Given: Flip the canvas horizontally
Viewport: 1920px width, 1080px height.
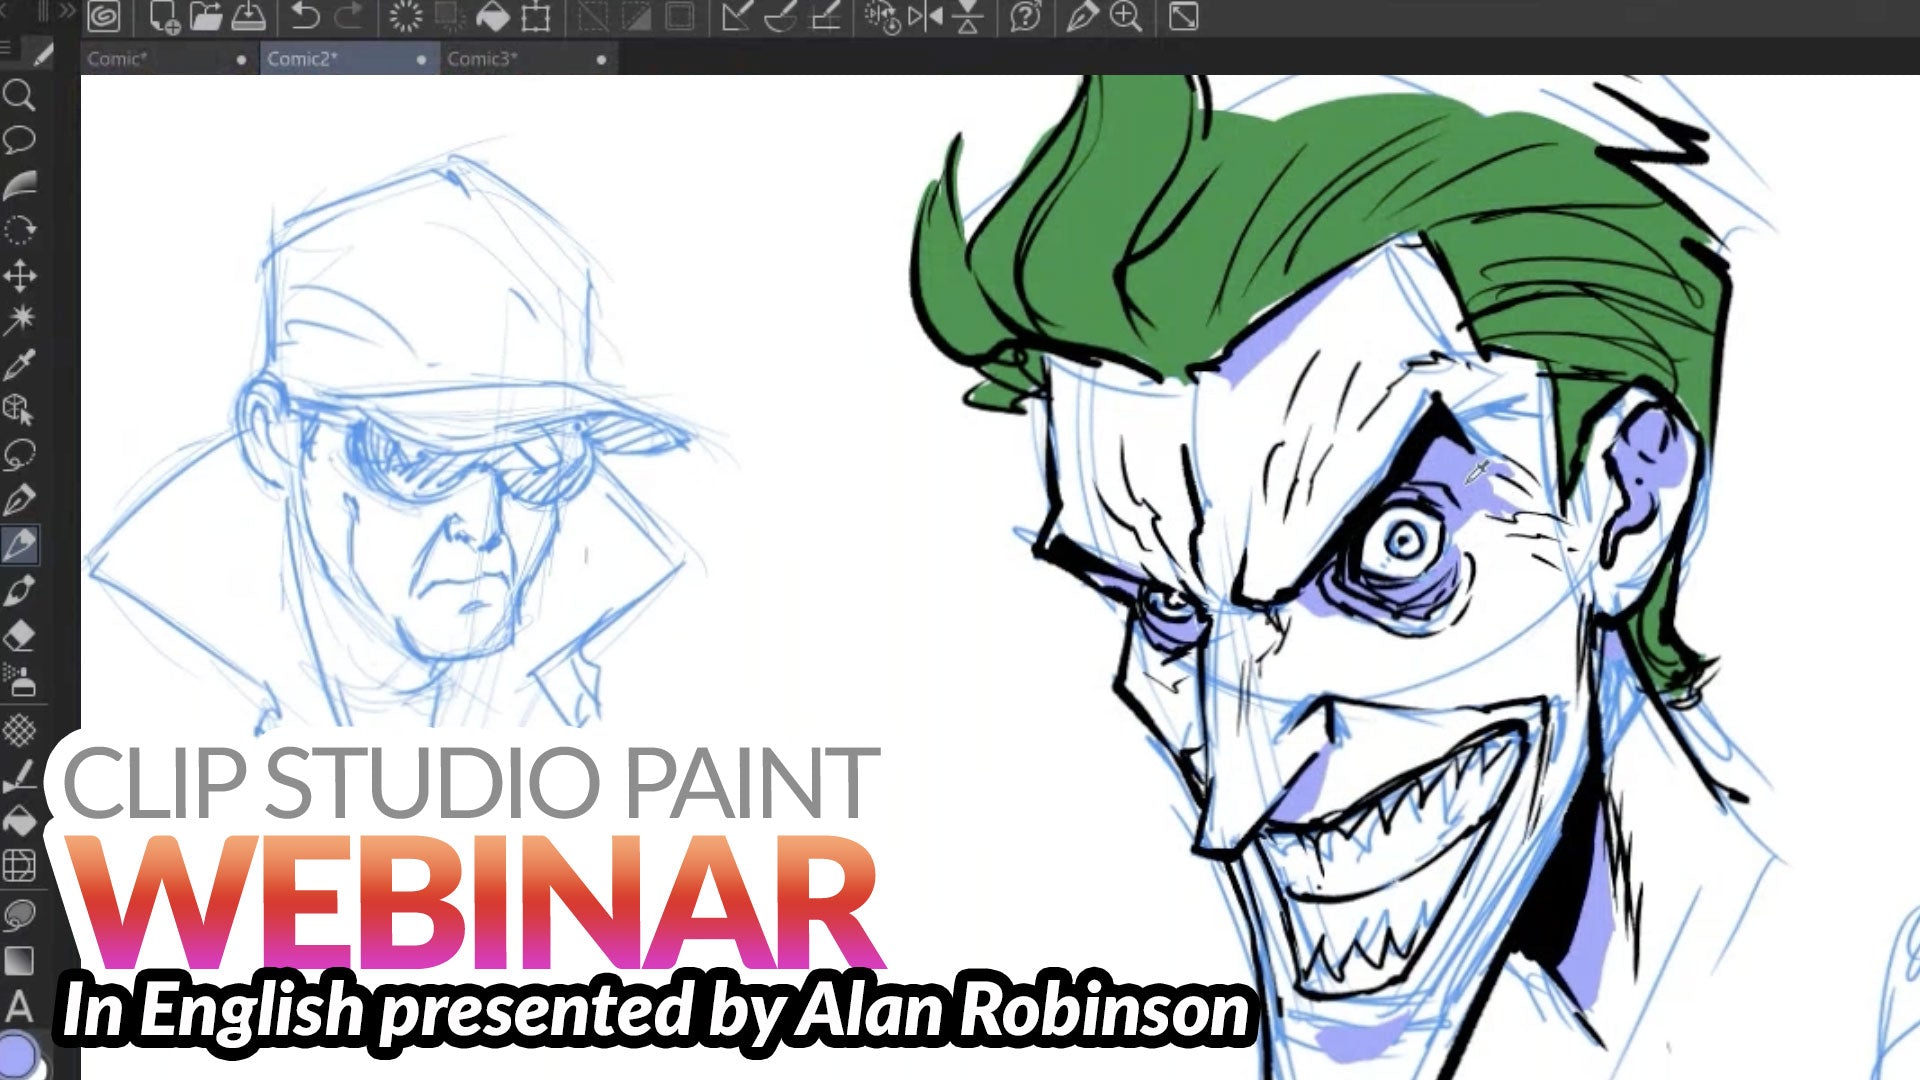Looking at the screenshot, I should pos(925,16).
